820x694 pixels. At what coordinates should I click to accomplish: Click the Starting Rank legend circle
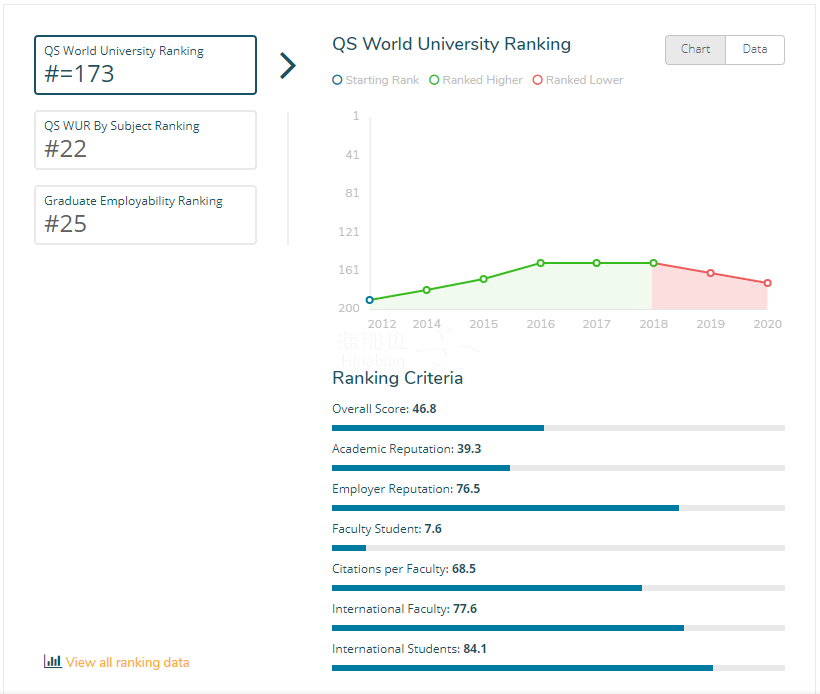pos(337,80)
